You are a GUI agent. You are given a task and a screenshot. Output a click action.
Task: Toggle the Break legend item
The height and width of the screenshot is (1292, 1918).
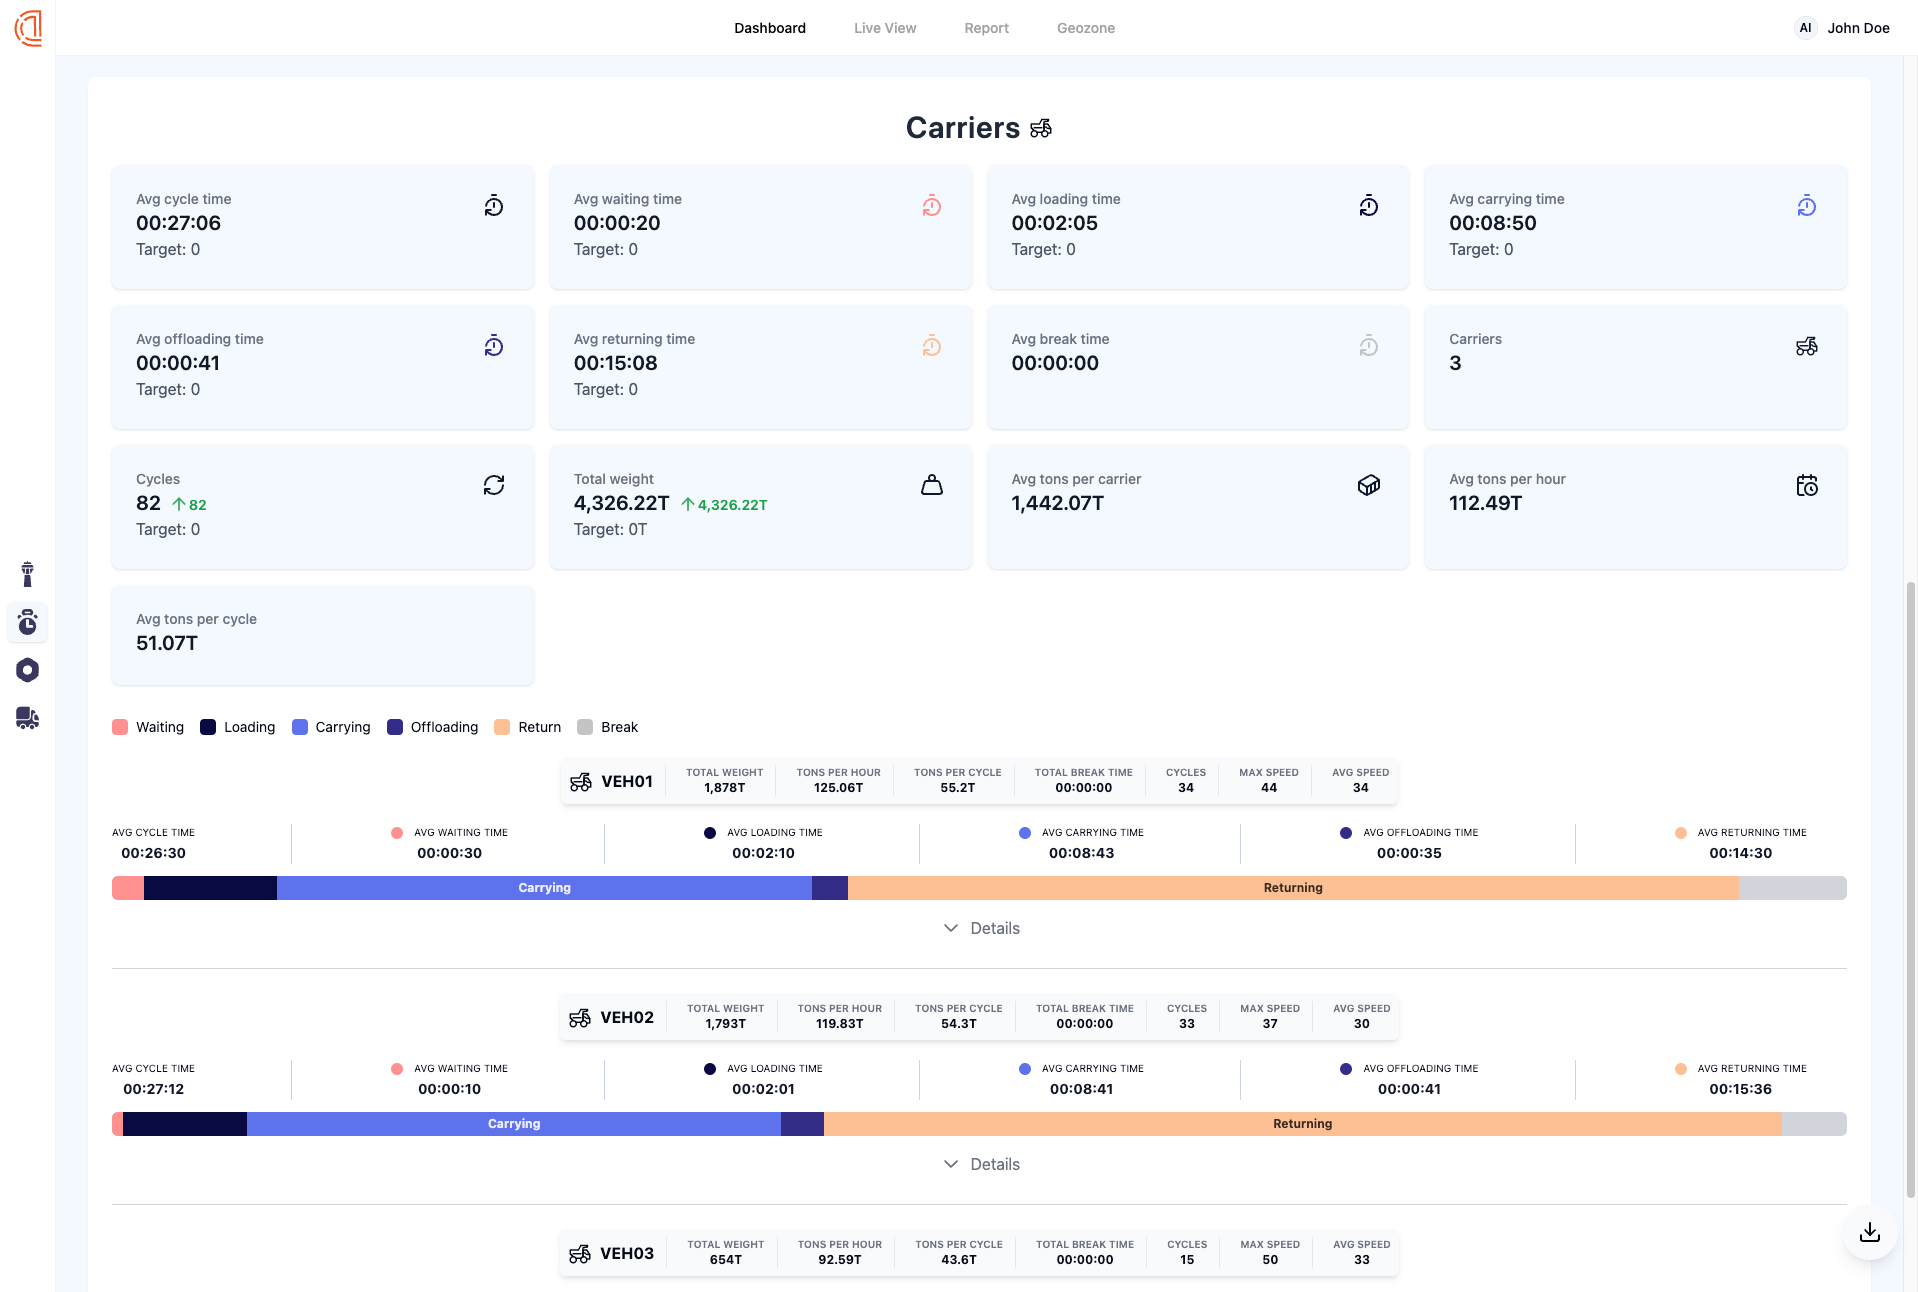(x=608, y=727)
